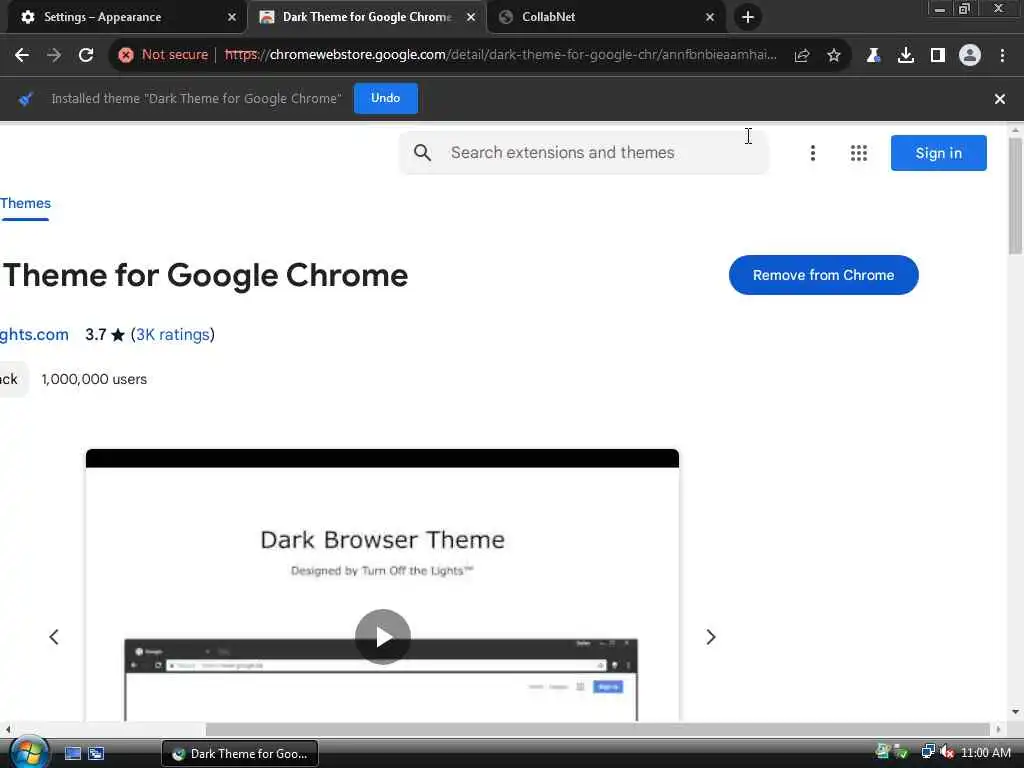Open the Themes category tab
Image resolution: width=1024 pixels, height=768 pixels.
point(25,204)
